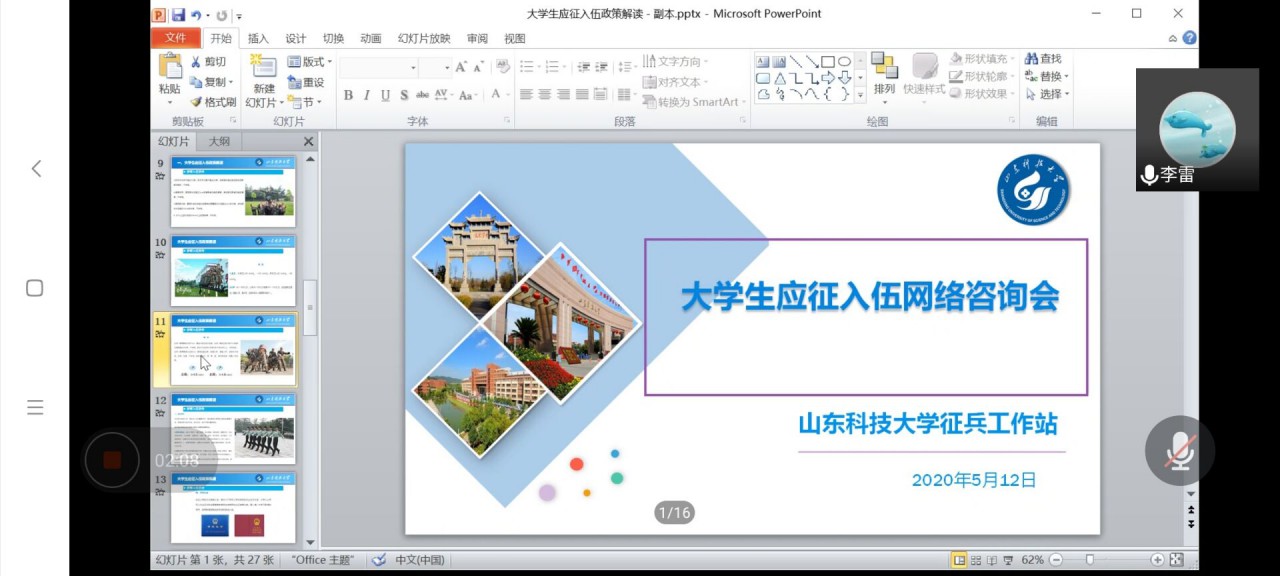This screenshot has width=1280, height=576.
Task: Switch to slide sorter view in status bar
Action: point(975,560)
